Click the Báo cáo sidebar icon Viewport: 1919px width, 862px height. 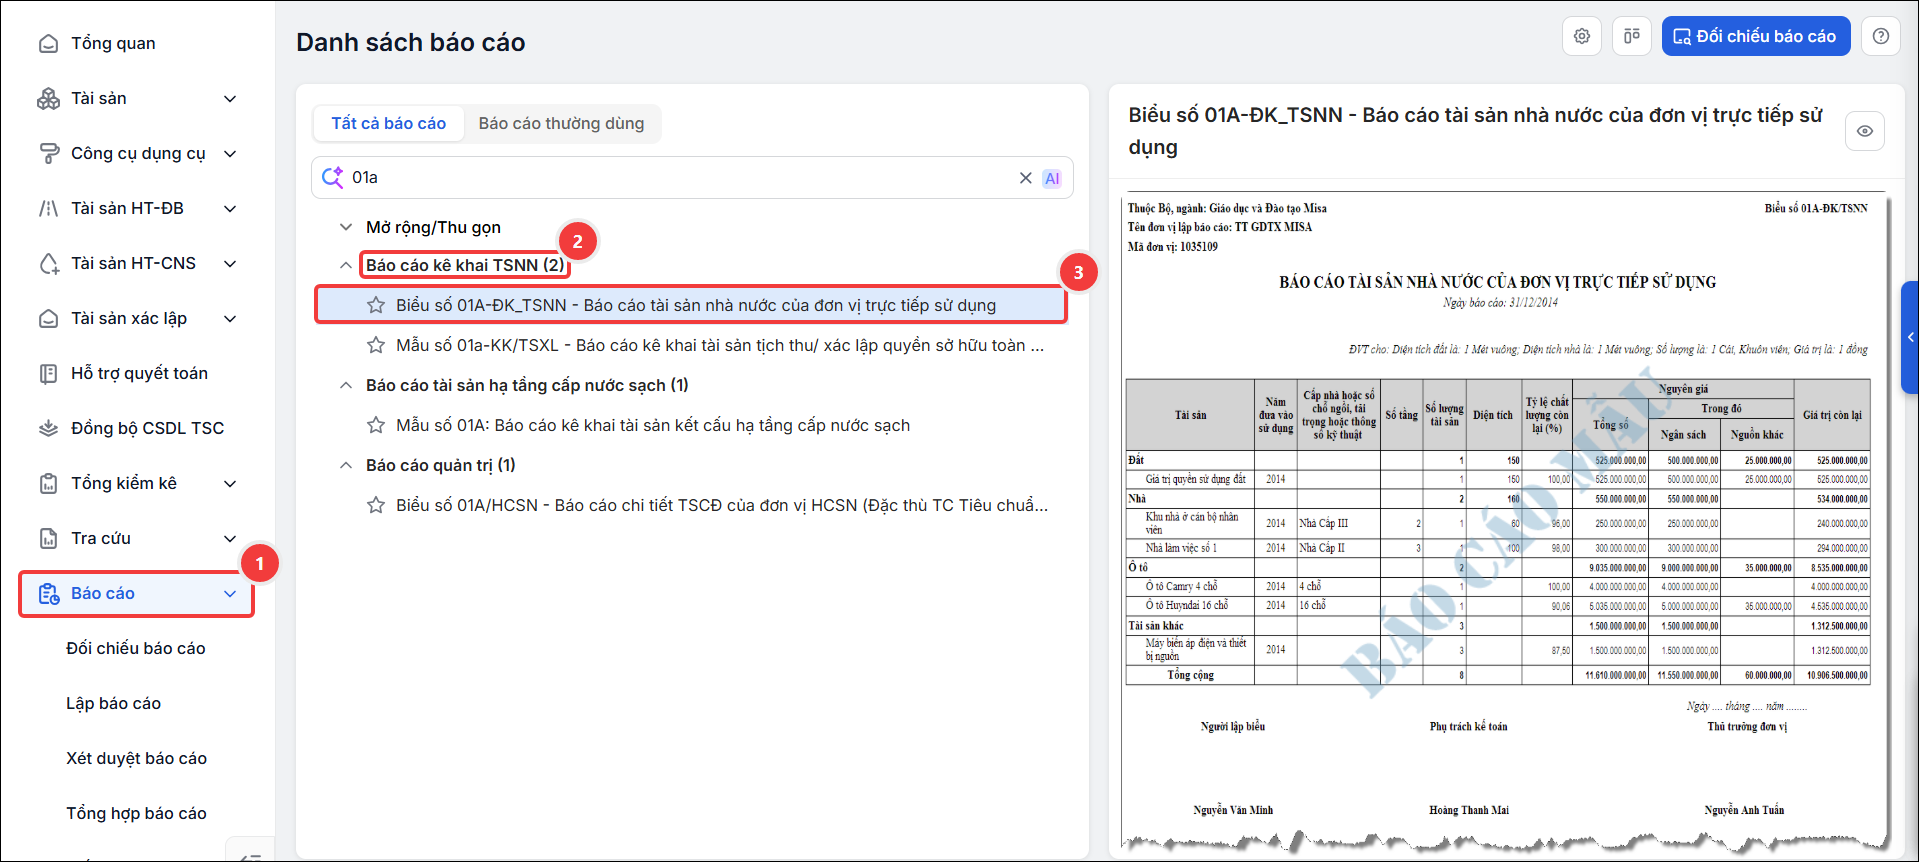point(48,594)
